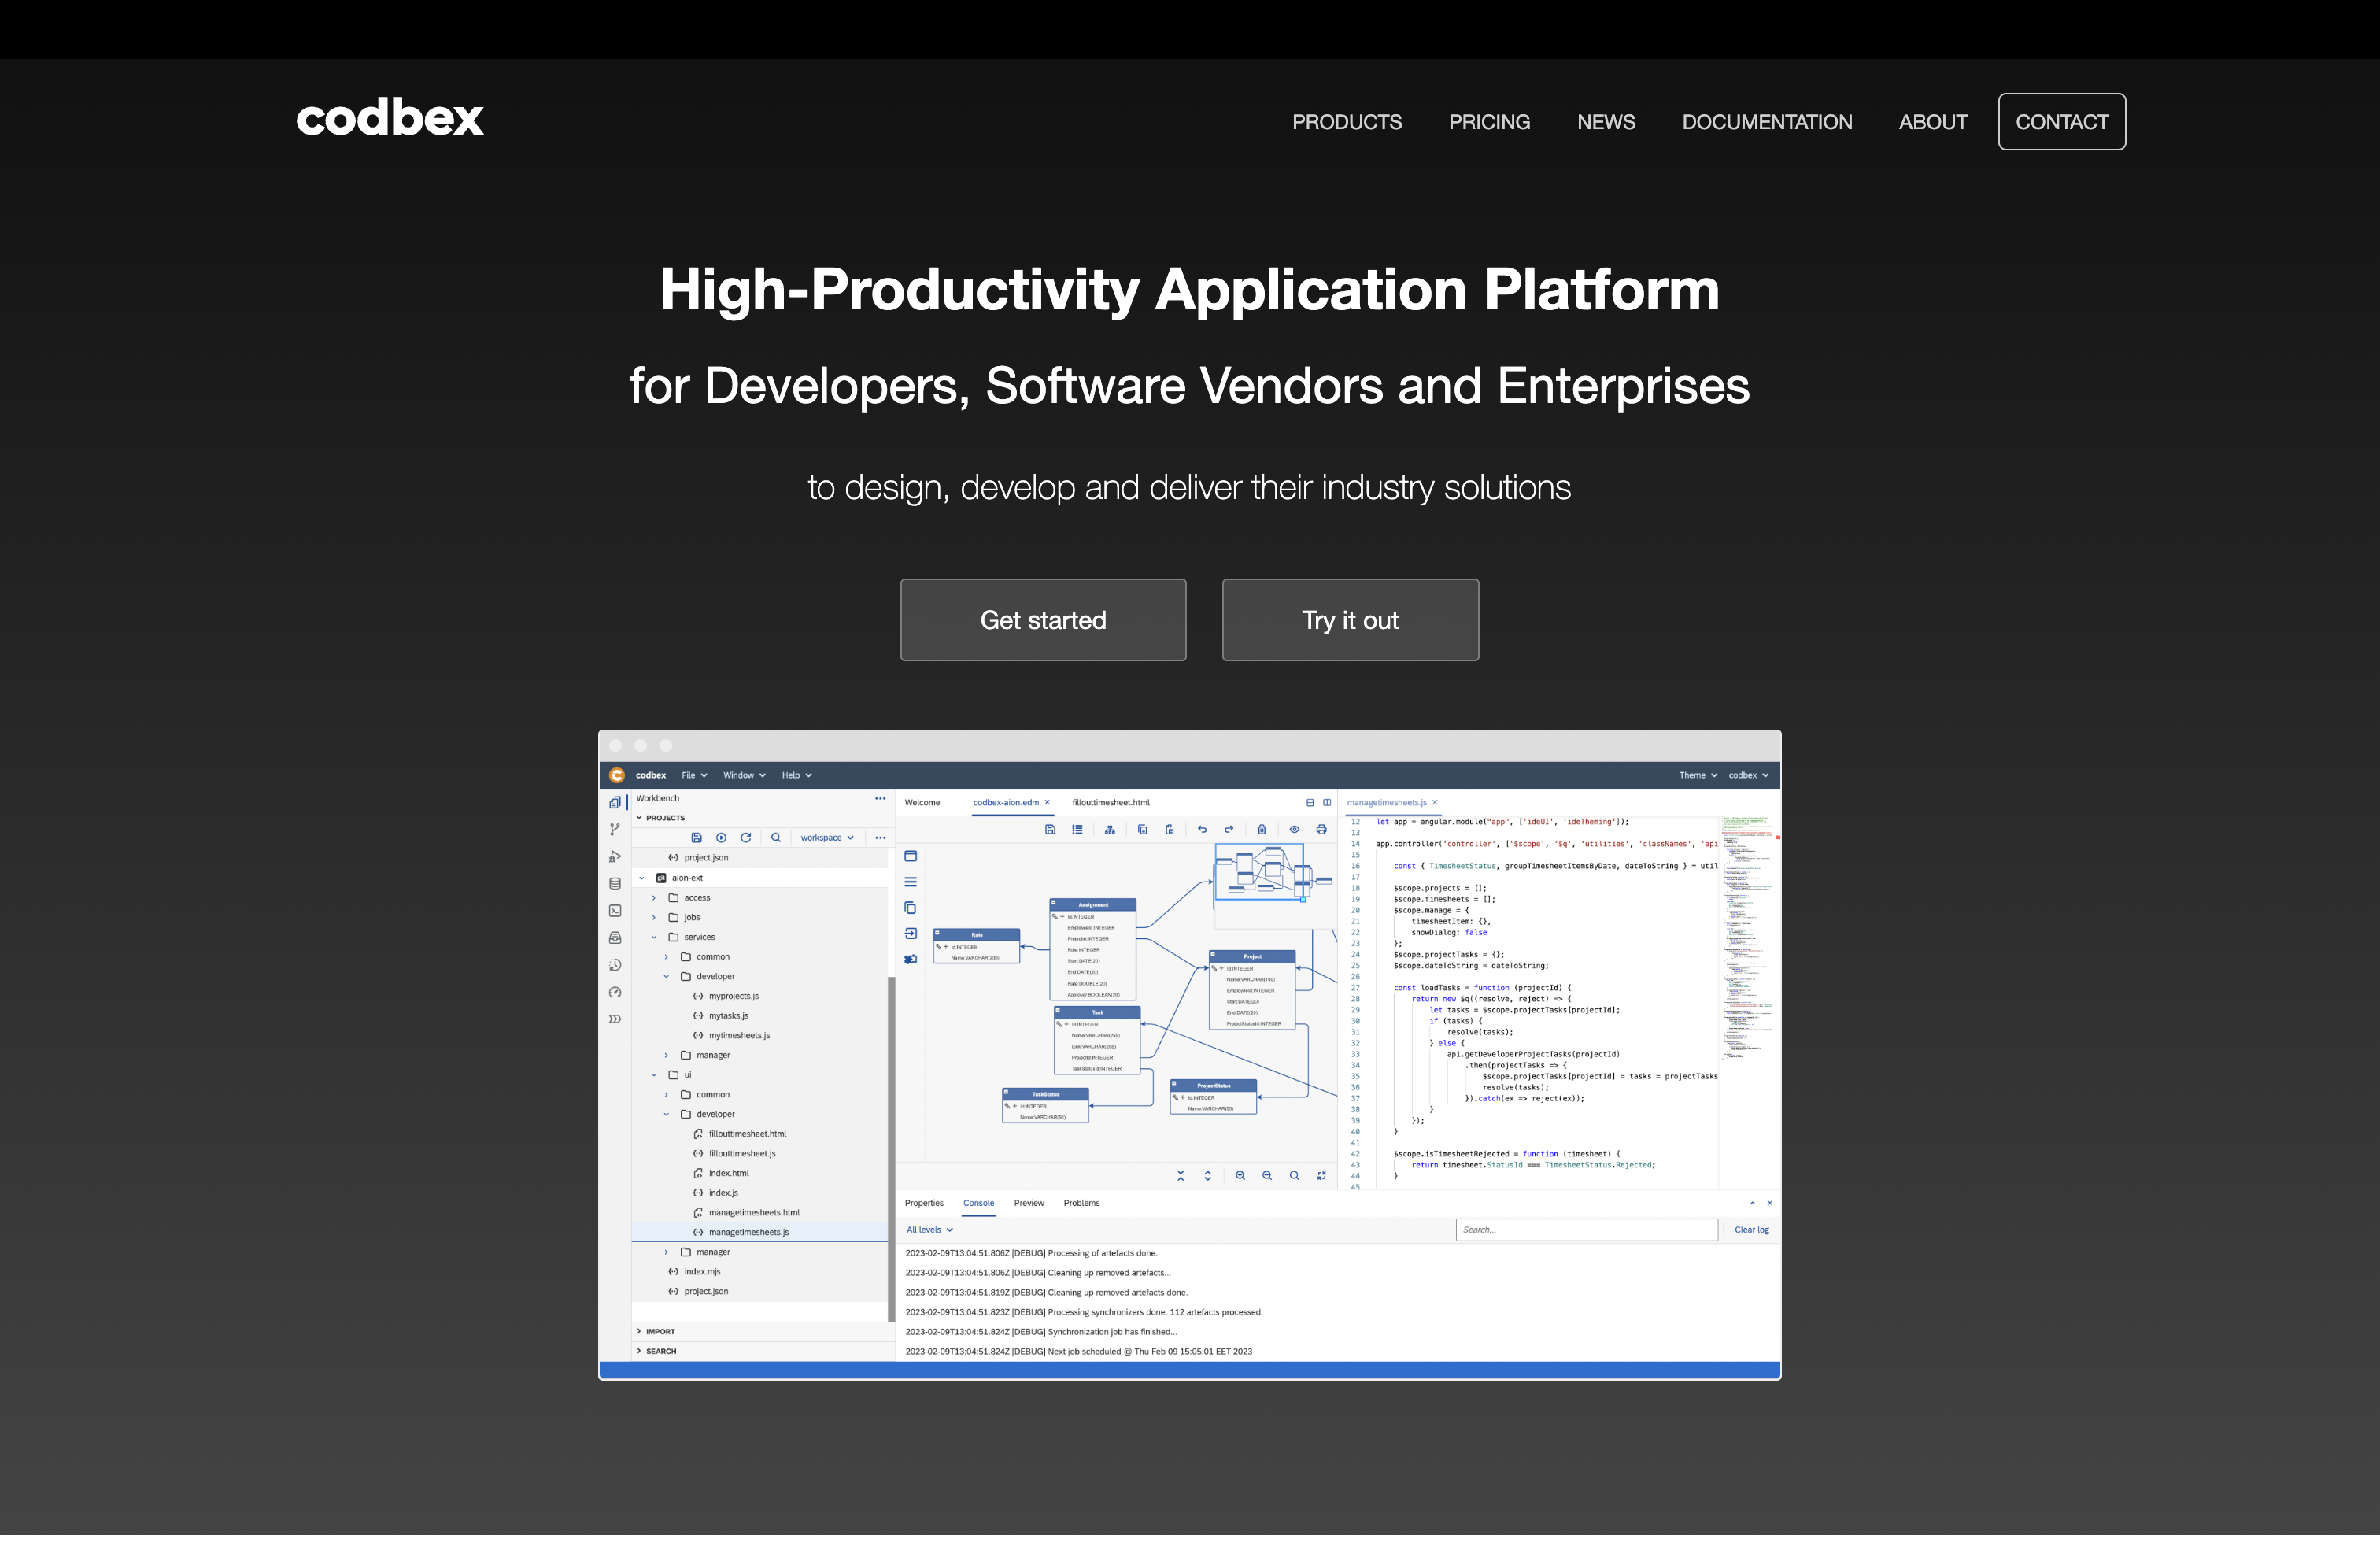Click the redo arrow in modeler toolbar
The height and width of the screenshot is (1546, 2380).
[x=1229, y=829]
